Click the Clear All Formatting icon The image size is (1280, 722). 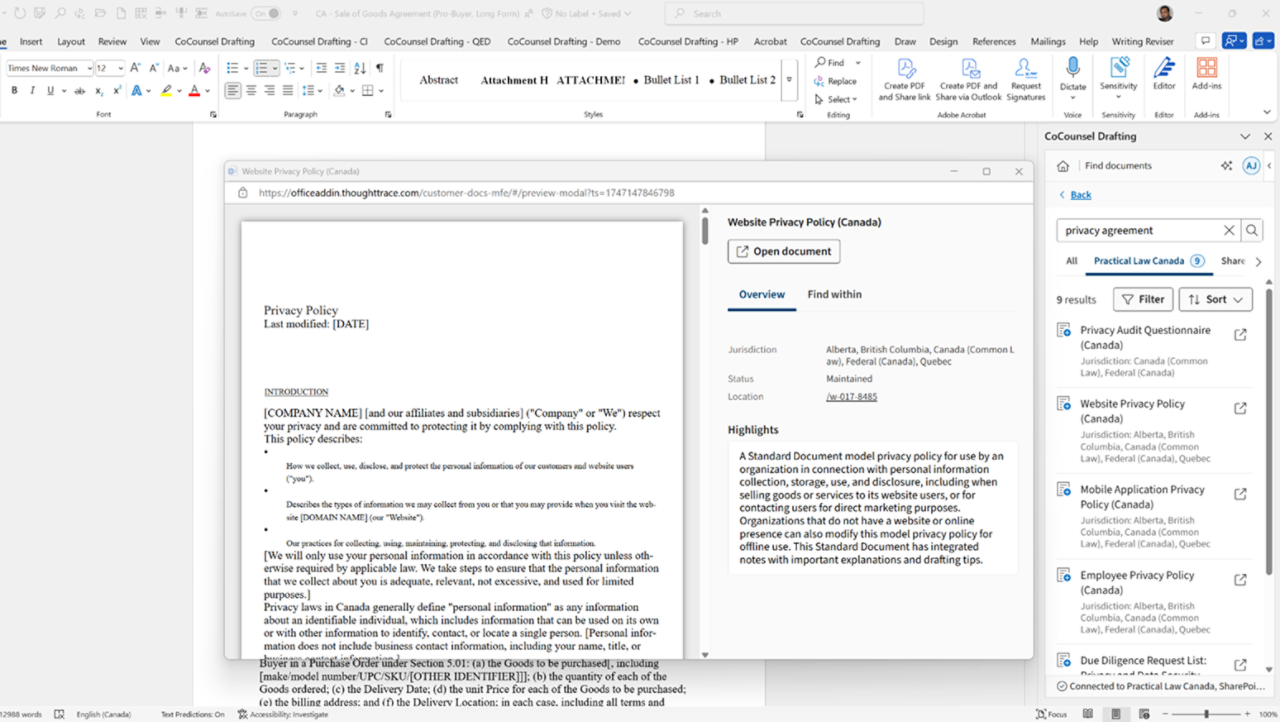204,68
